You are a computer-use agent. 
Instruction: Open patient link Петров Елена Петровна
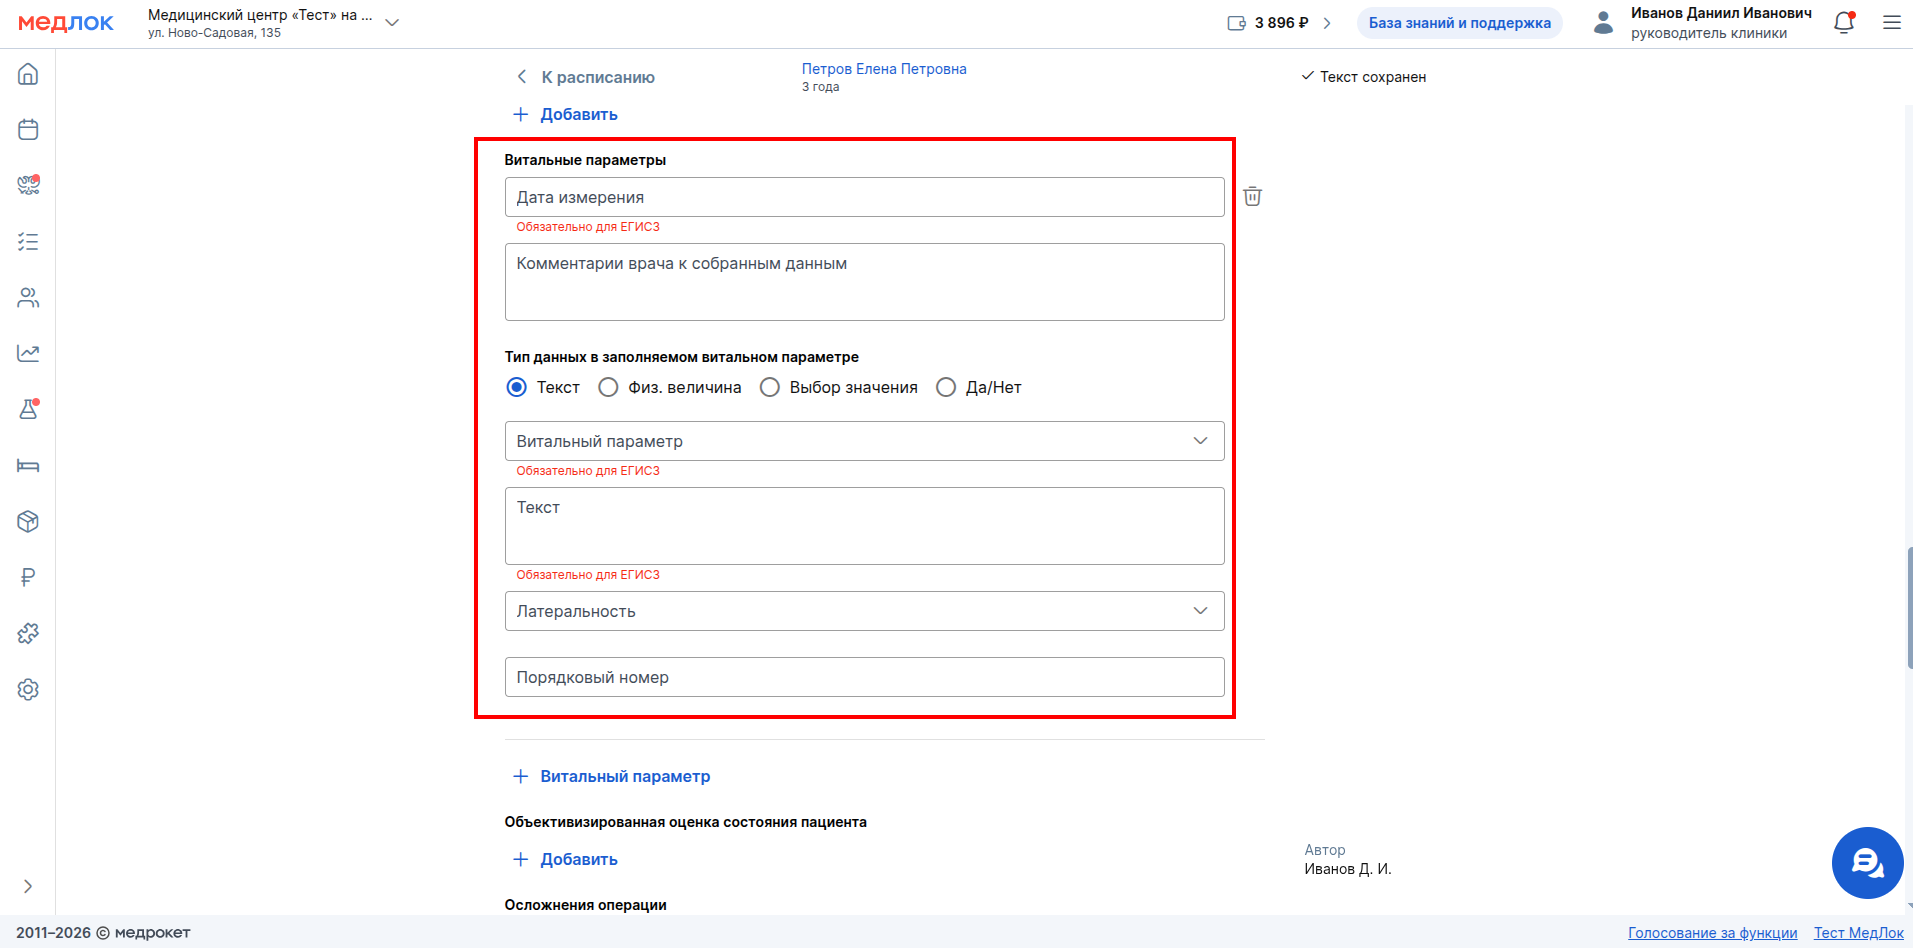pyautogui.click(x=884, y=69)
